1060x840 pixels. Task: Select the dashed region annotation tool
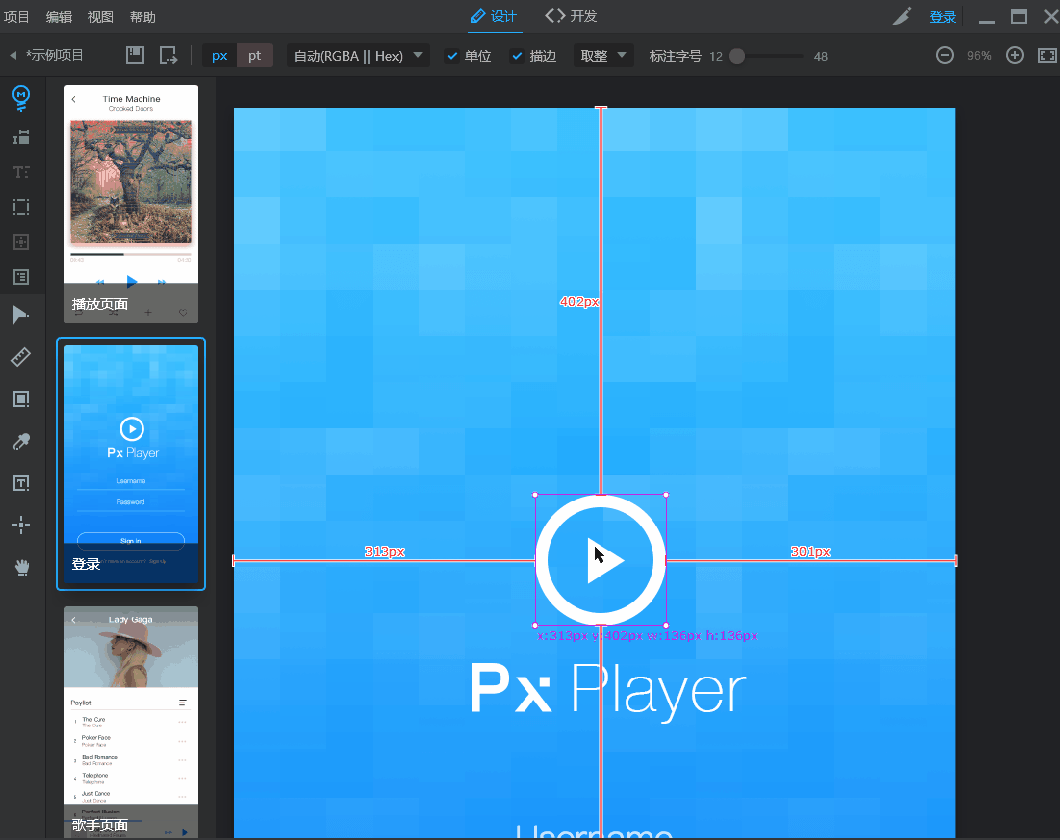[21, 207]
